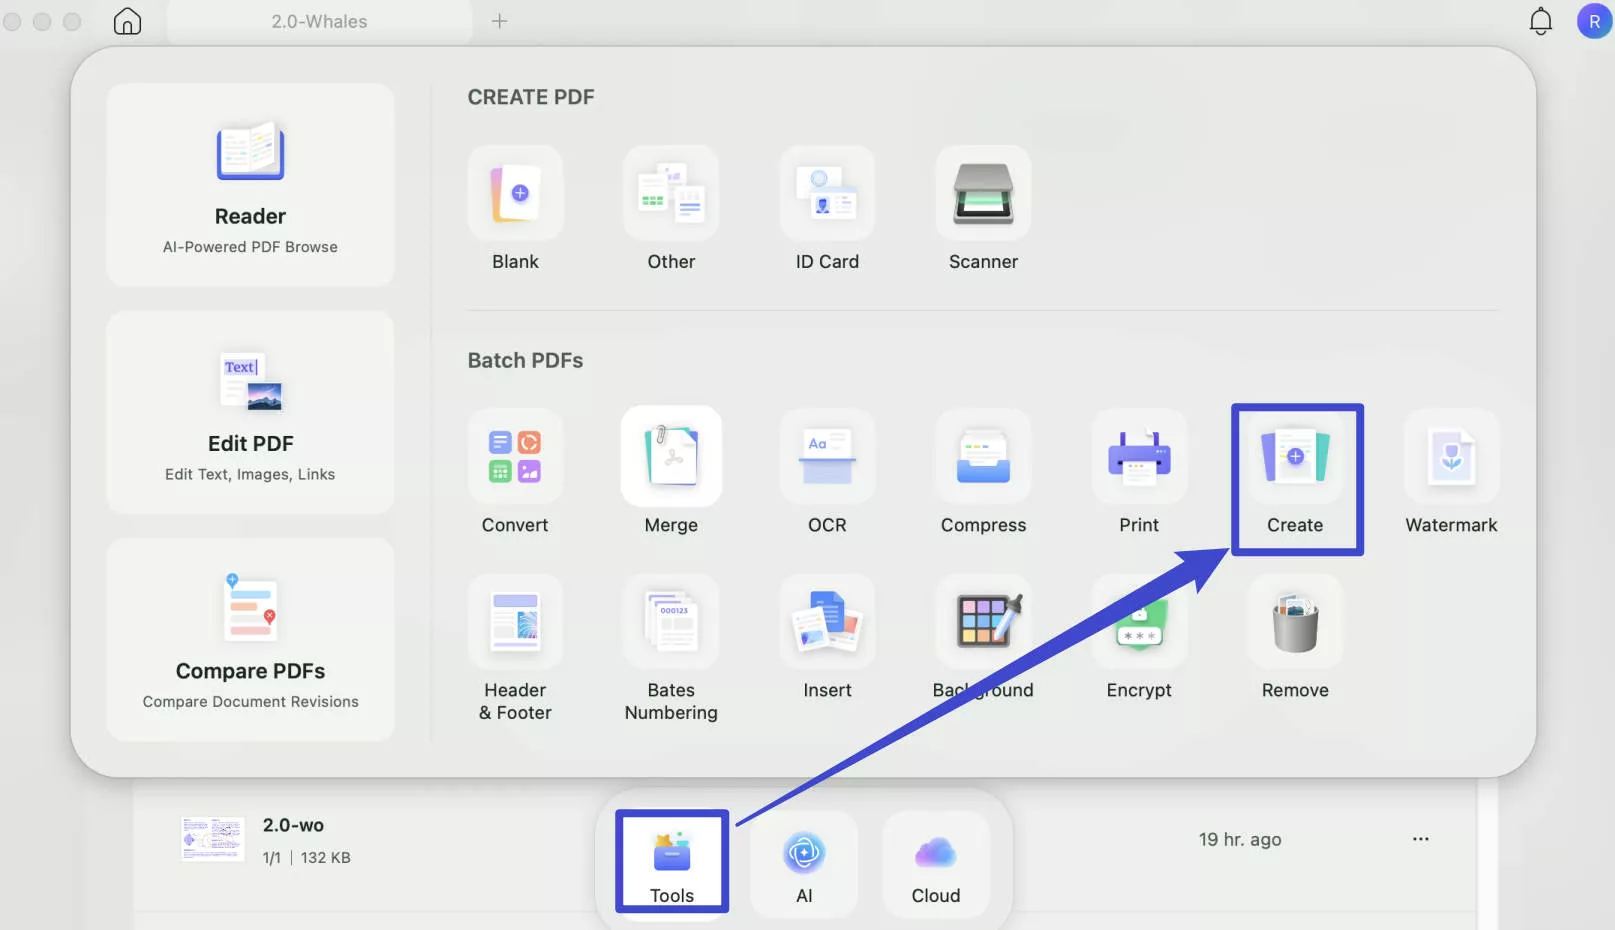This screenshot has width=1615, height=930.
Task: Open the Compress PDFs tool
Action: pyautogui.click(x=983, y=457)
